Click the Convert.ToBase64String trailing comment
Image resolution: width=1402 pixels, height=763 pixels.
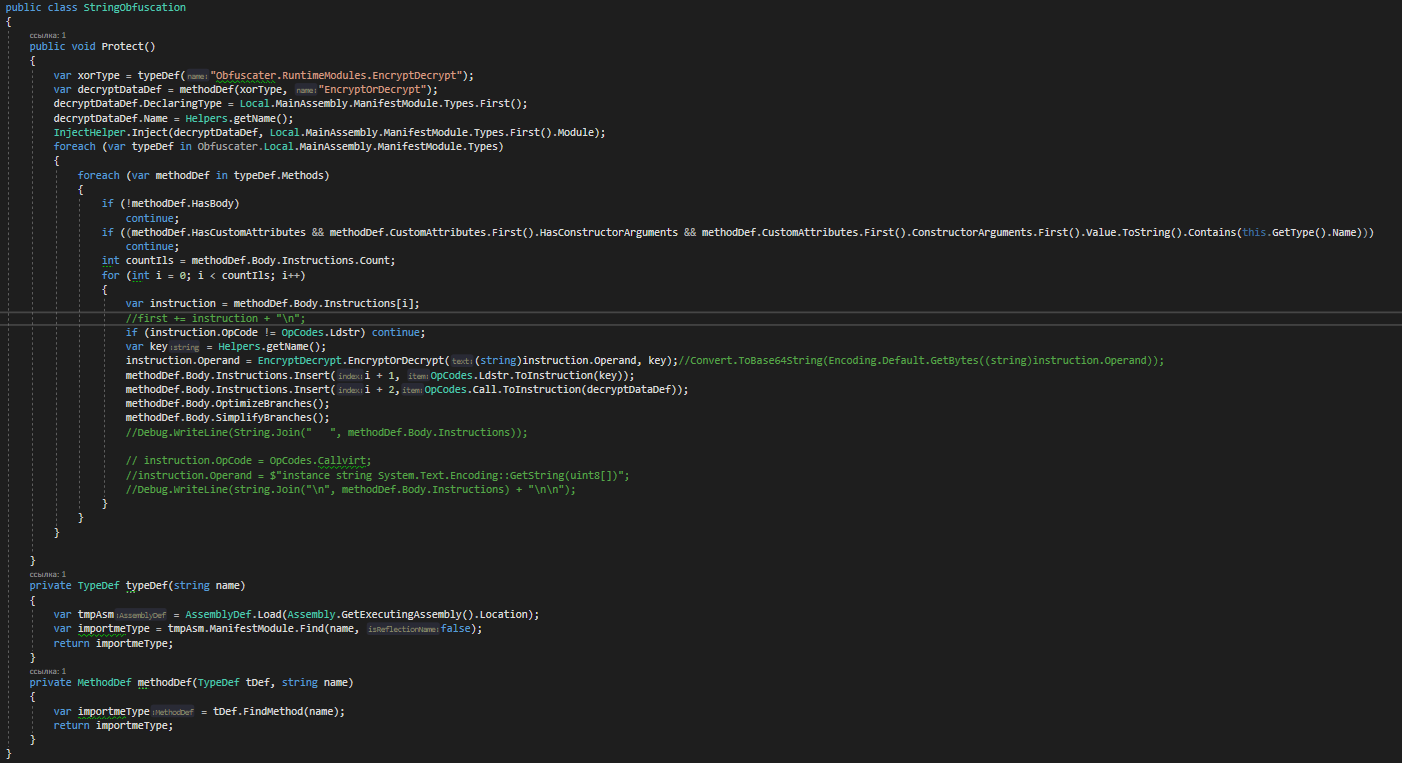point(920,360)
